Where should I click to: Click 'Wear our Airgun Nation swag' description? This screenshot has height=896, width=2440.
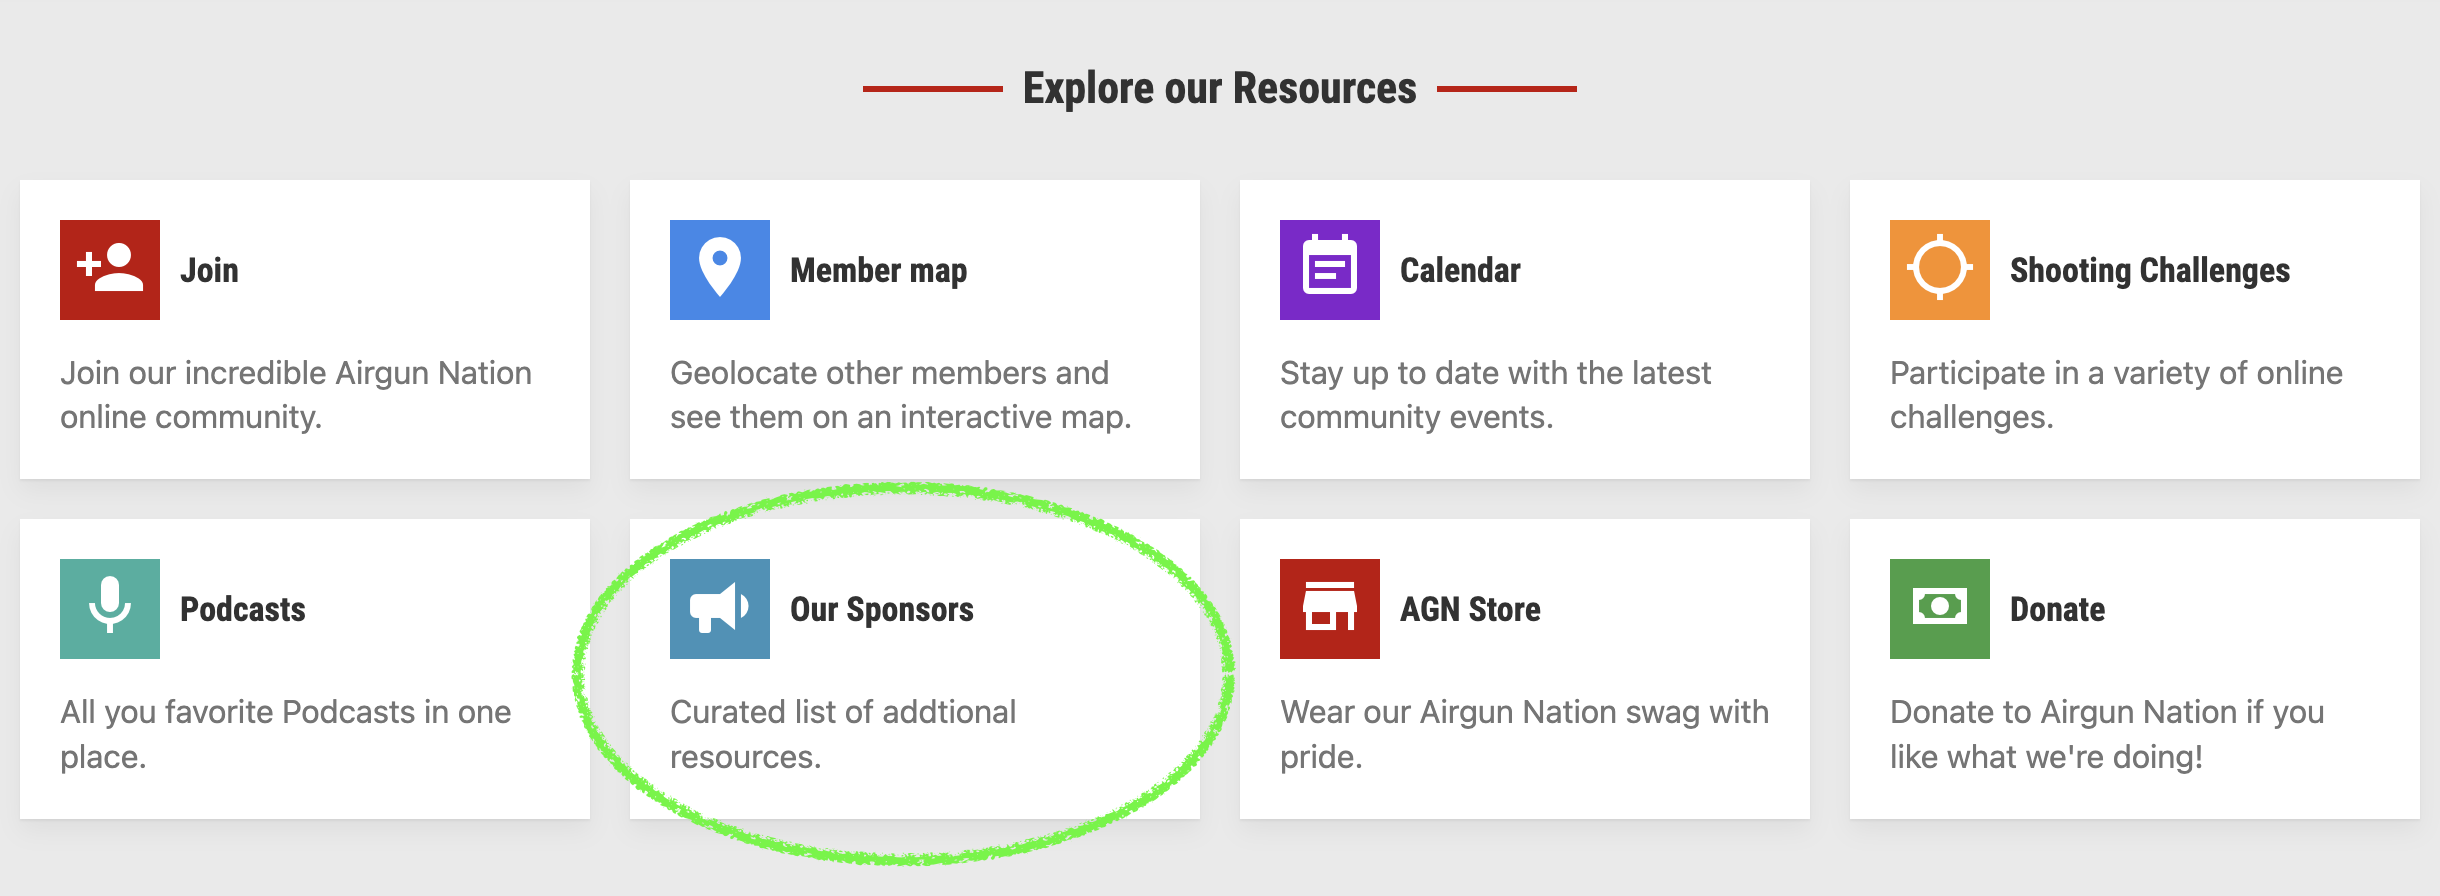1524,733
